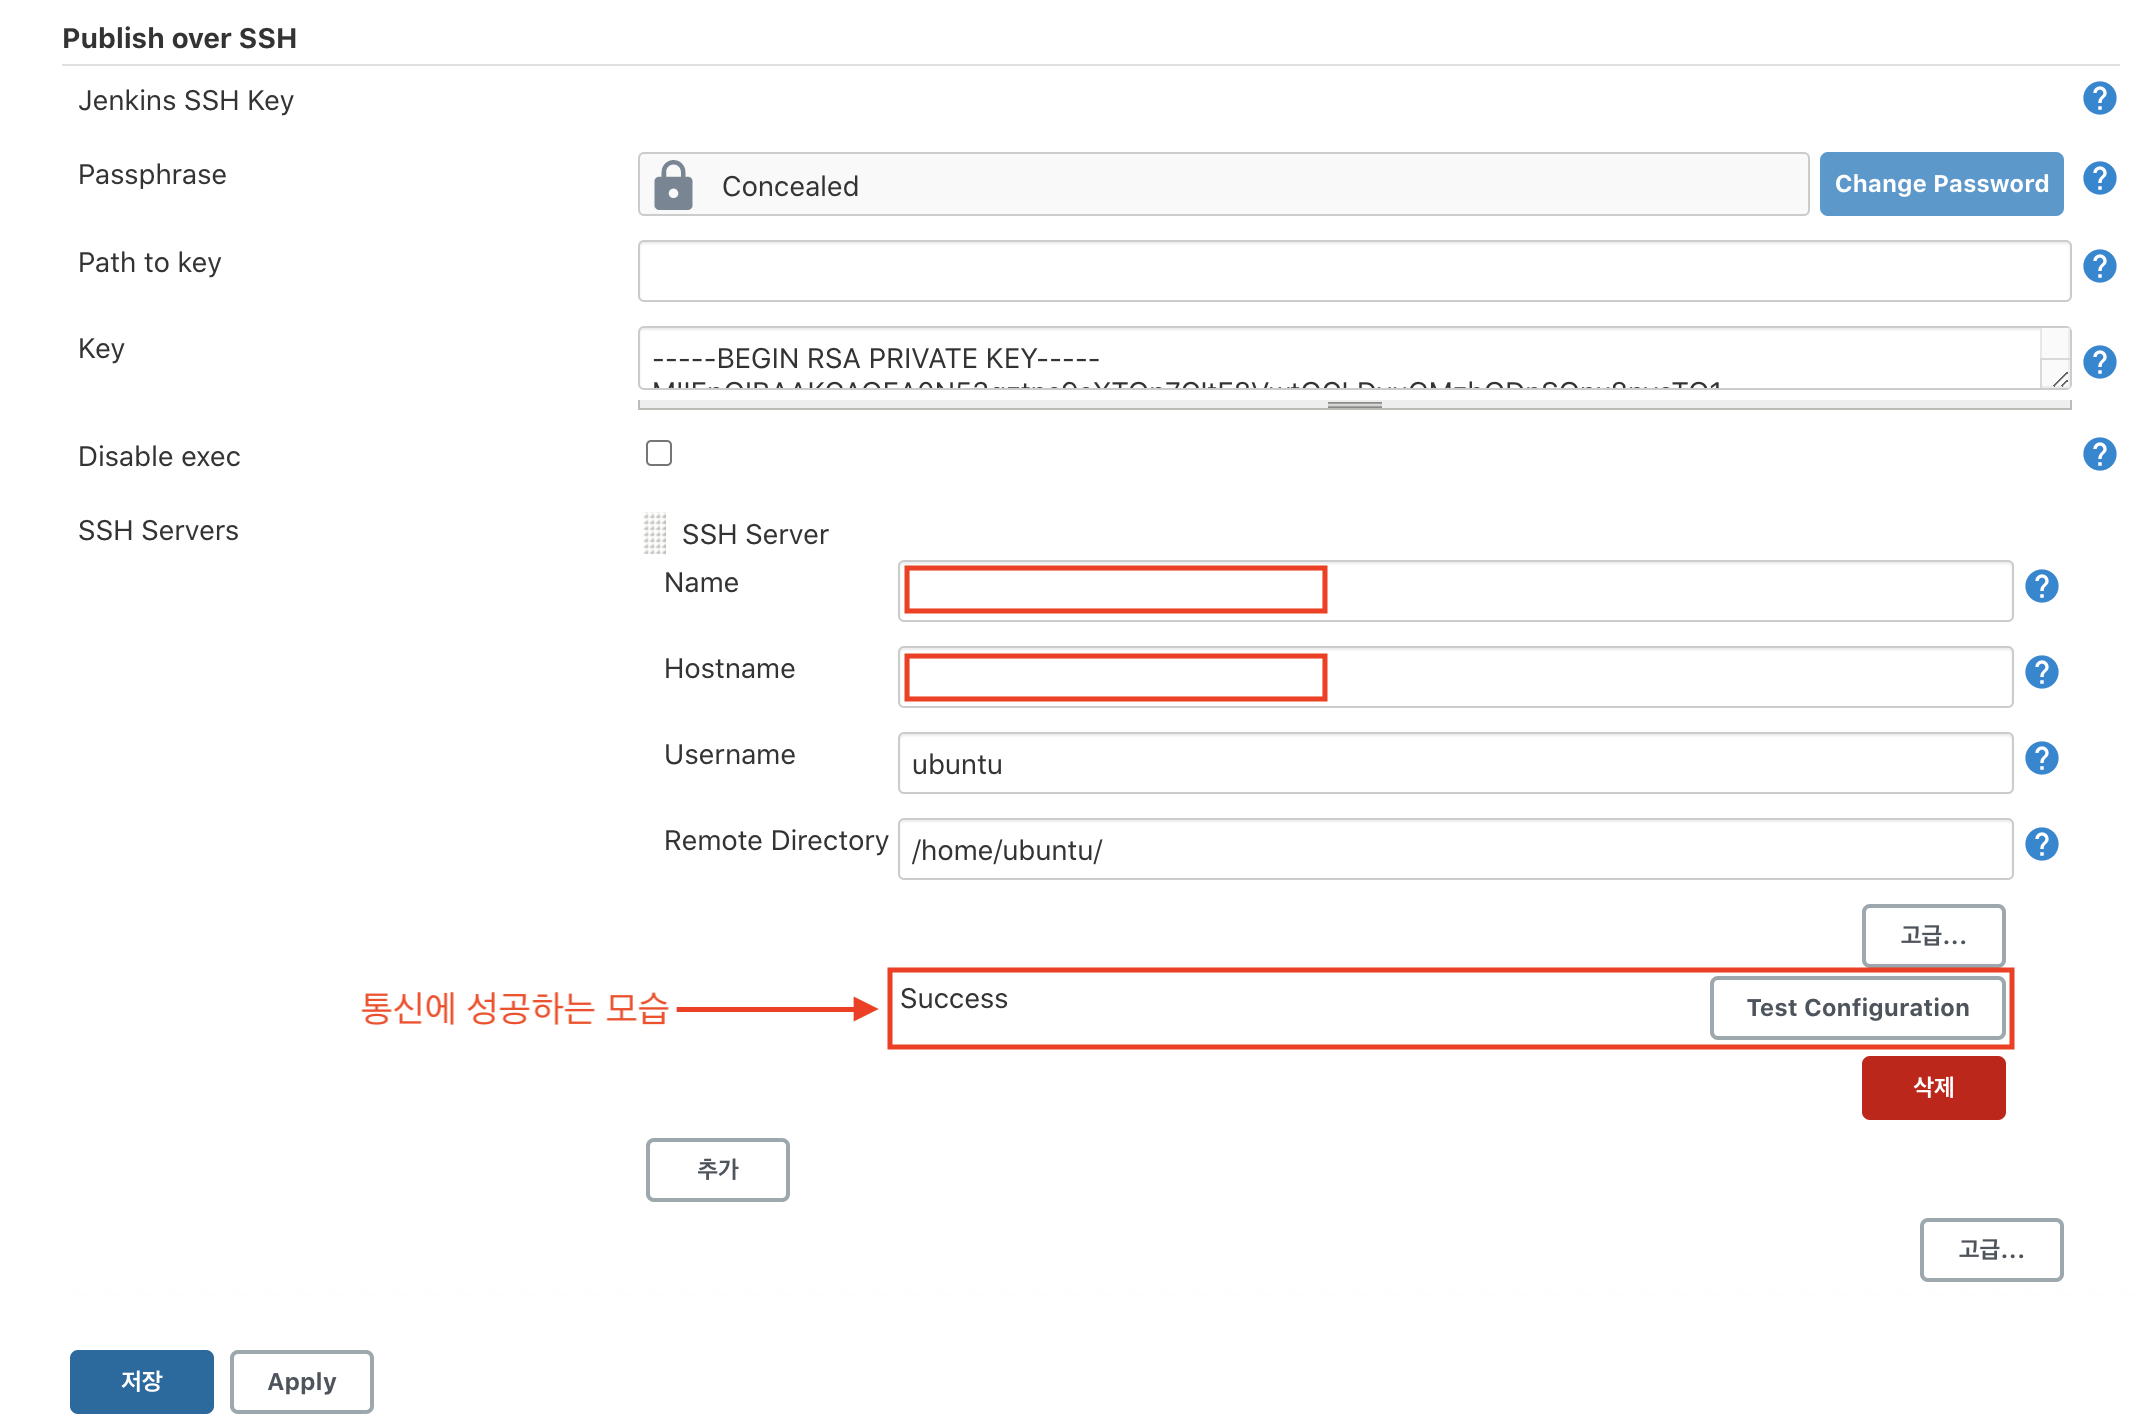This screenshot has height=1424, width=2142.
Task: Save settings with 저장 button
Action: click(x=141, y=1381)
